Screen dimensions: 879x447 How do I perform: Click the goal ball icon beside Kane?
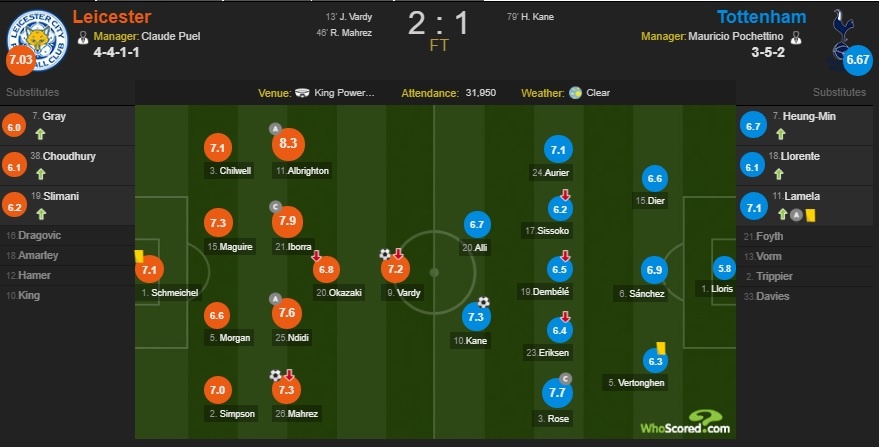(x=484, y=302)
